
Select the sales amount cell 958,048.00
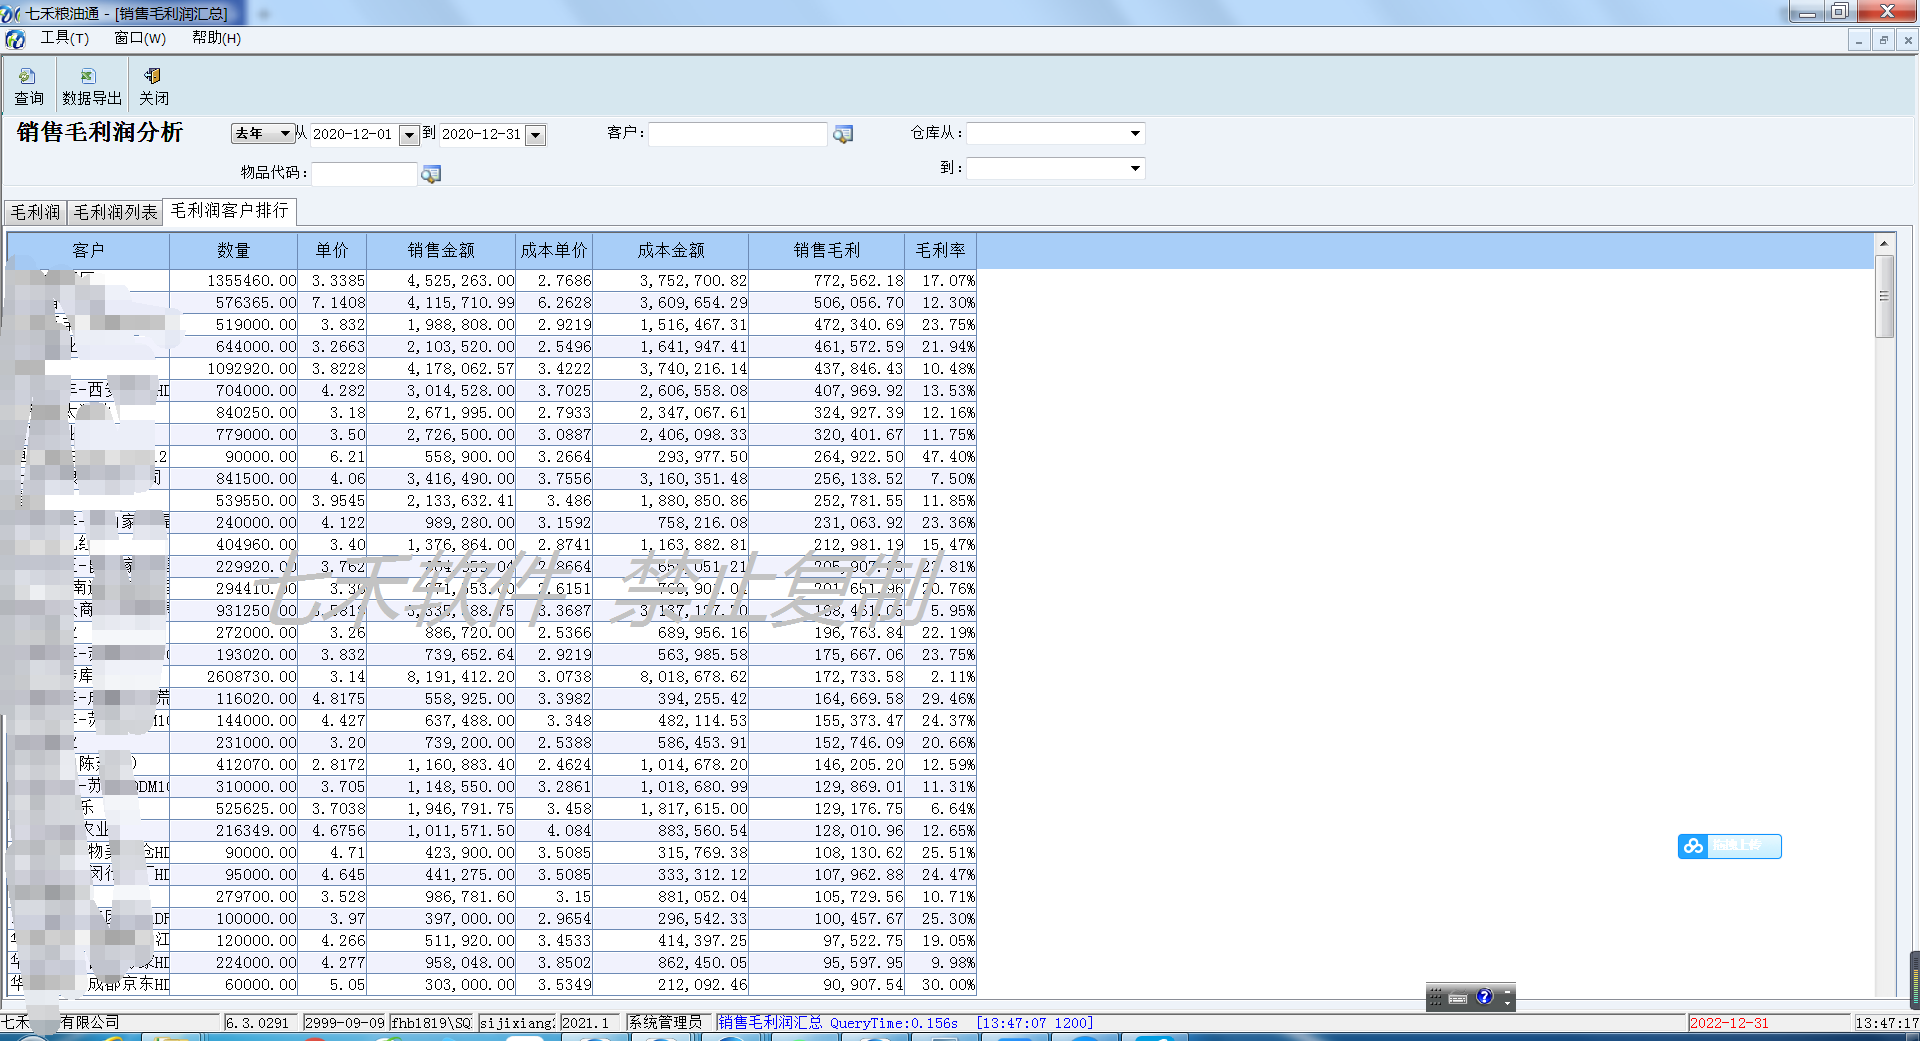click(x=441, y=963)
